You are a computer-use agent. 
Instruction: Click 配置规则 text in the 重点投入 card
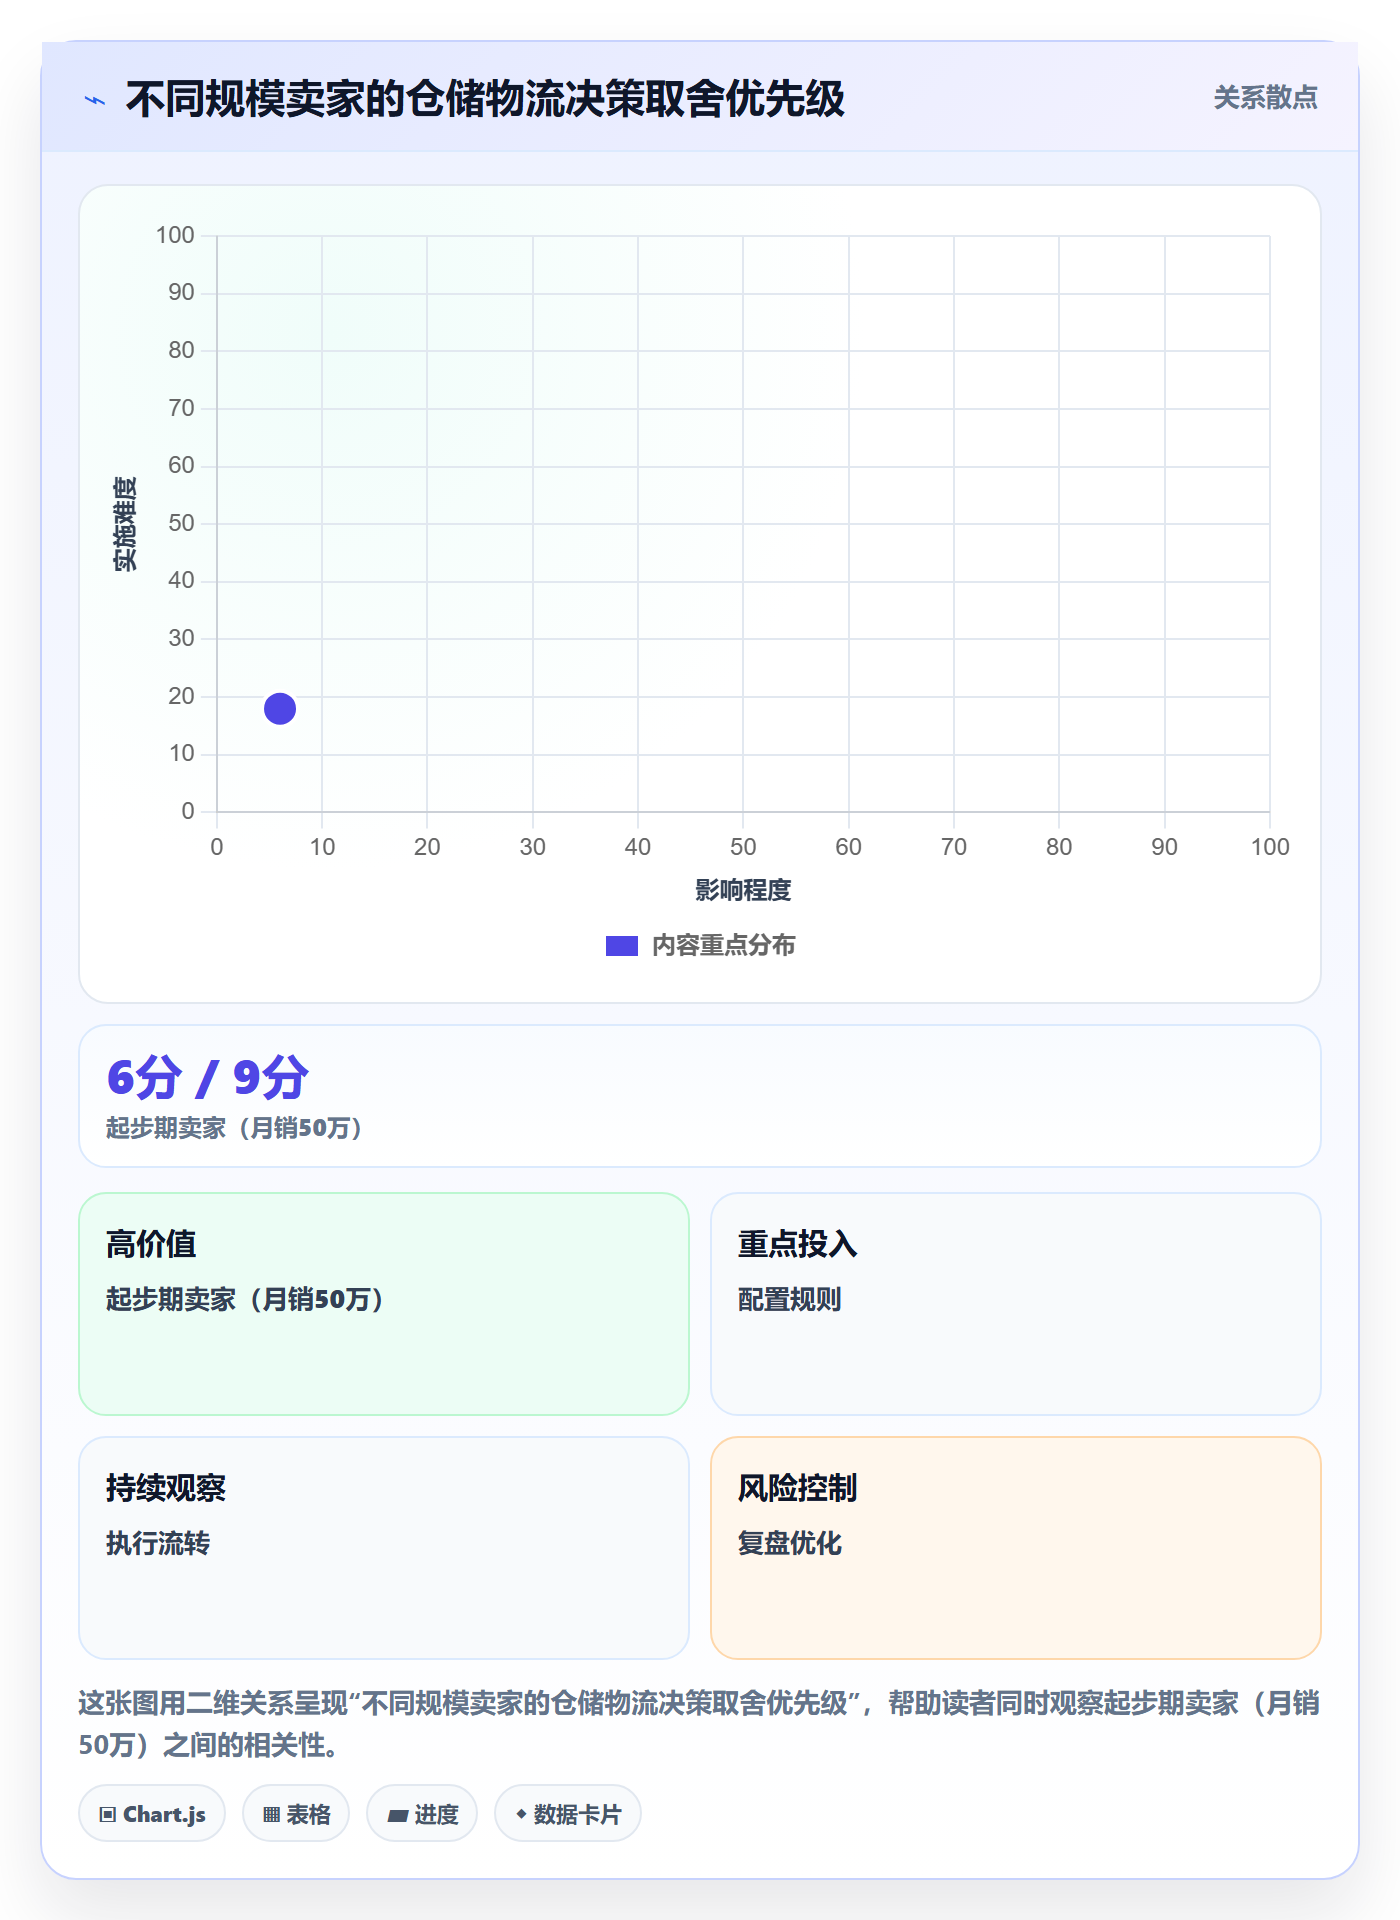click(789, 1299)
